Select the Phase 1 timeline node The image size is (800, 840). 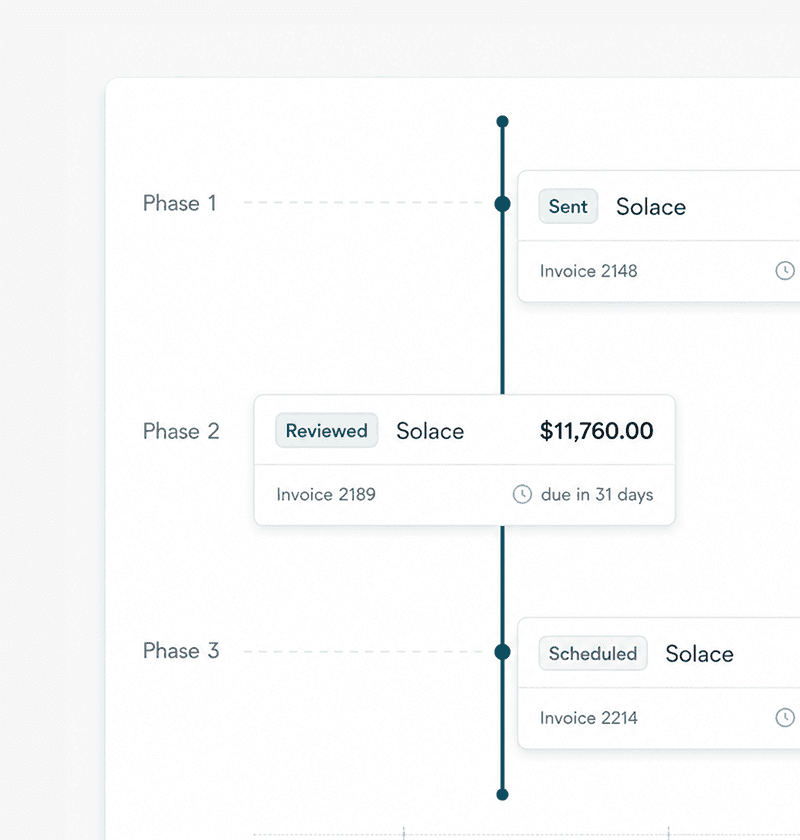click(x=502, y=204)
